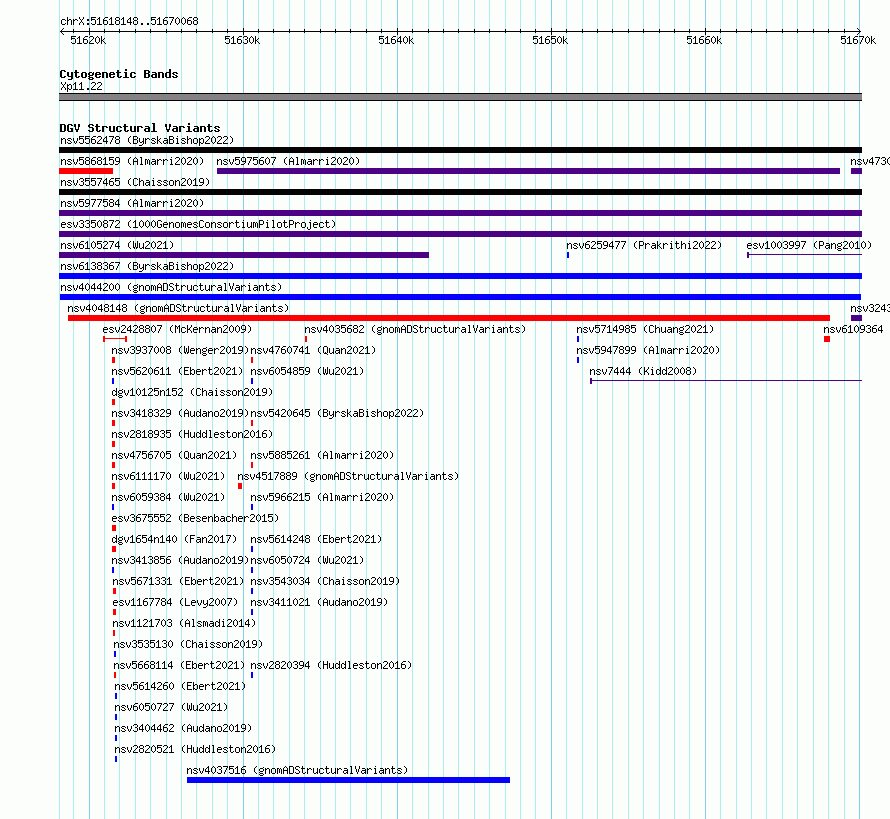
Task: Click the red esv2428807 interval glyph
Action: [x=115, y=339]
